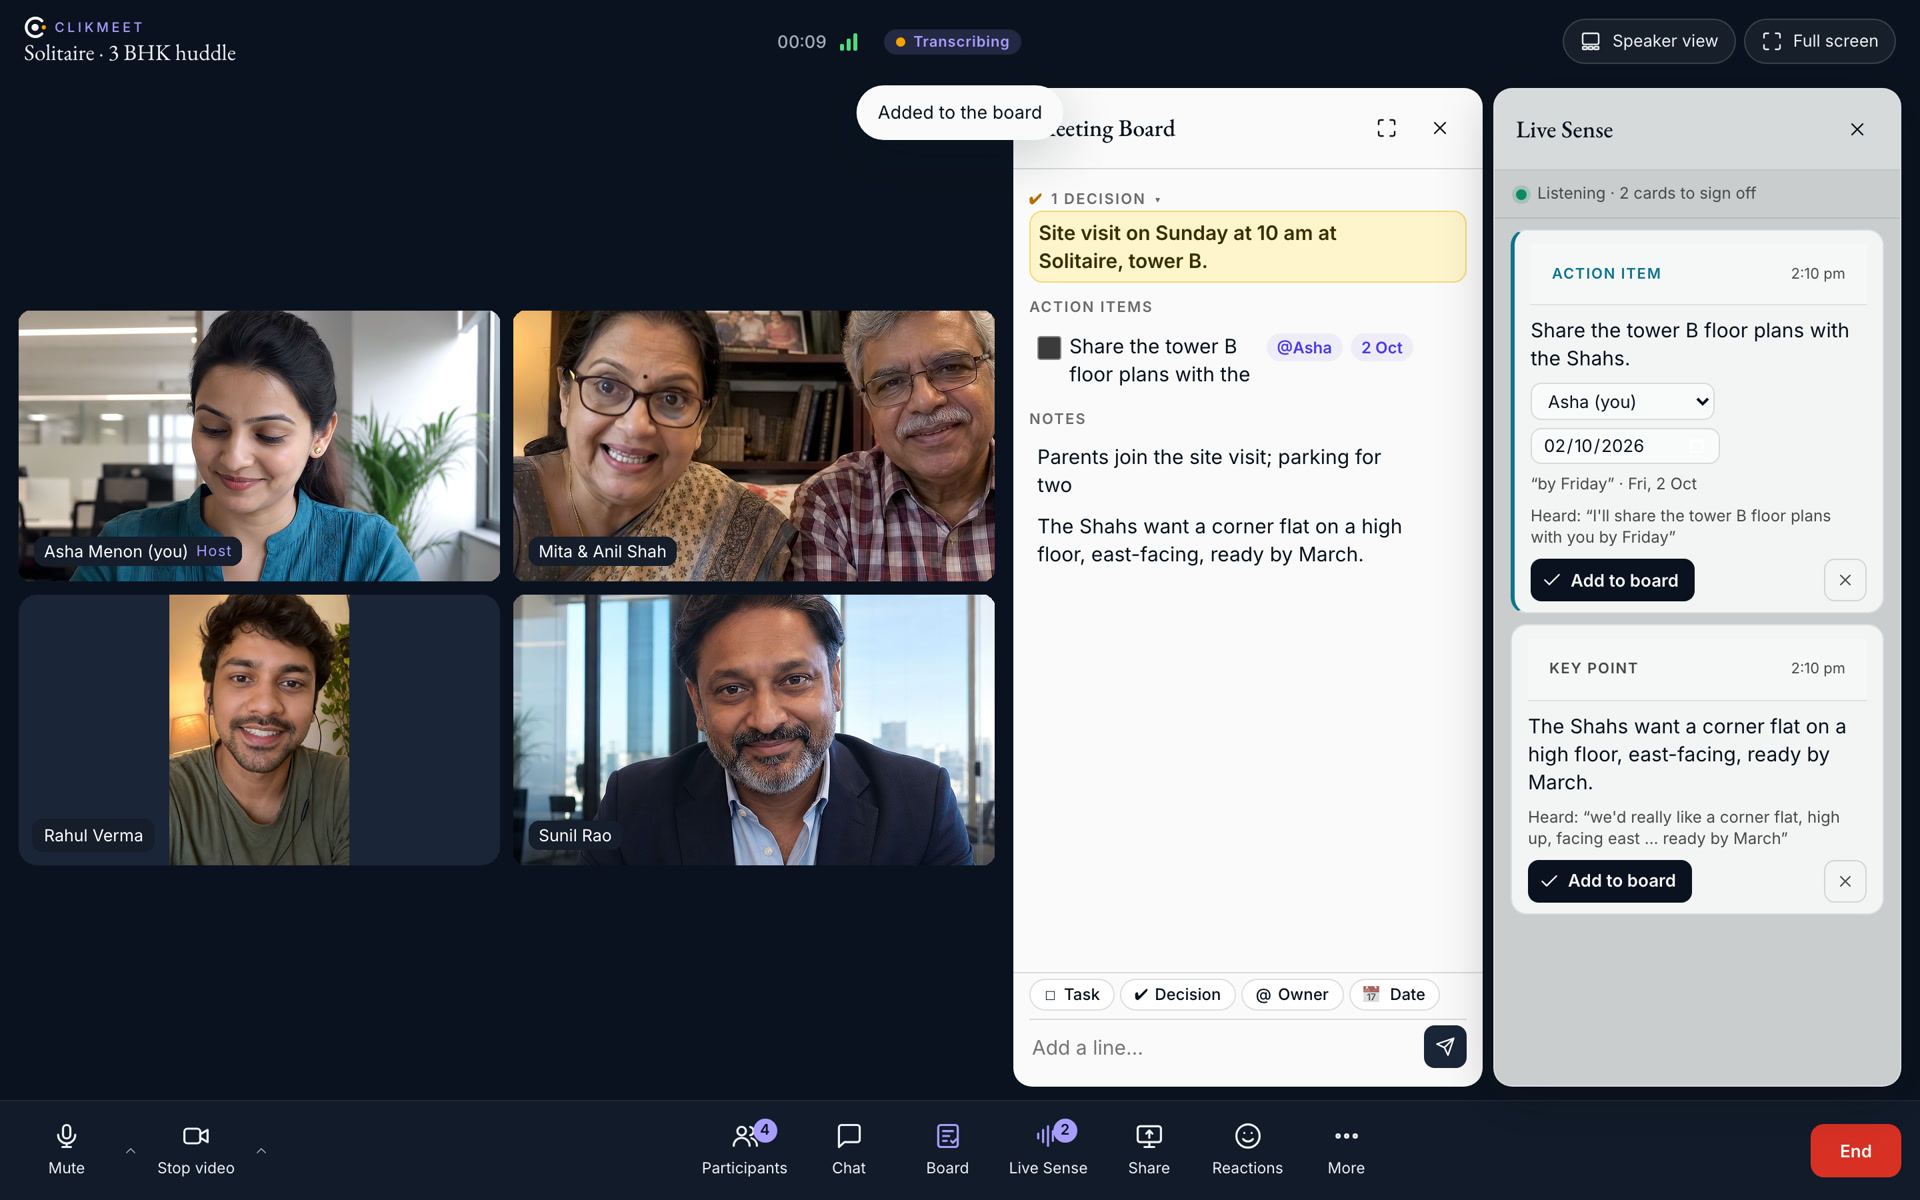The image size is (1920, 1200).
Task: Close the Live Sense panel
Action: 1857,129
